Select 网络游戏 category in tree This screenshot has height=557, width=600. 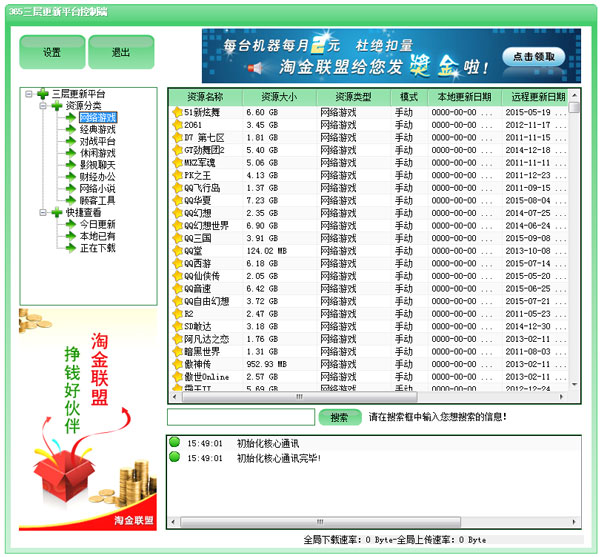pyautogui.click(x=98, y=117)
